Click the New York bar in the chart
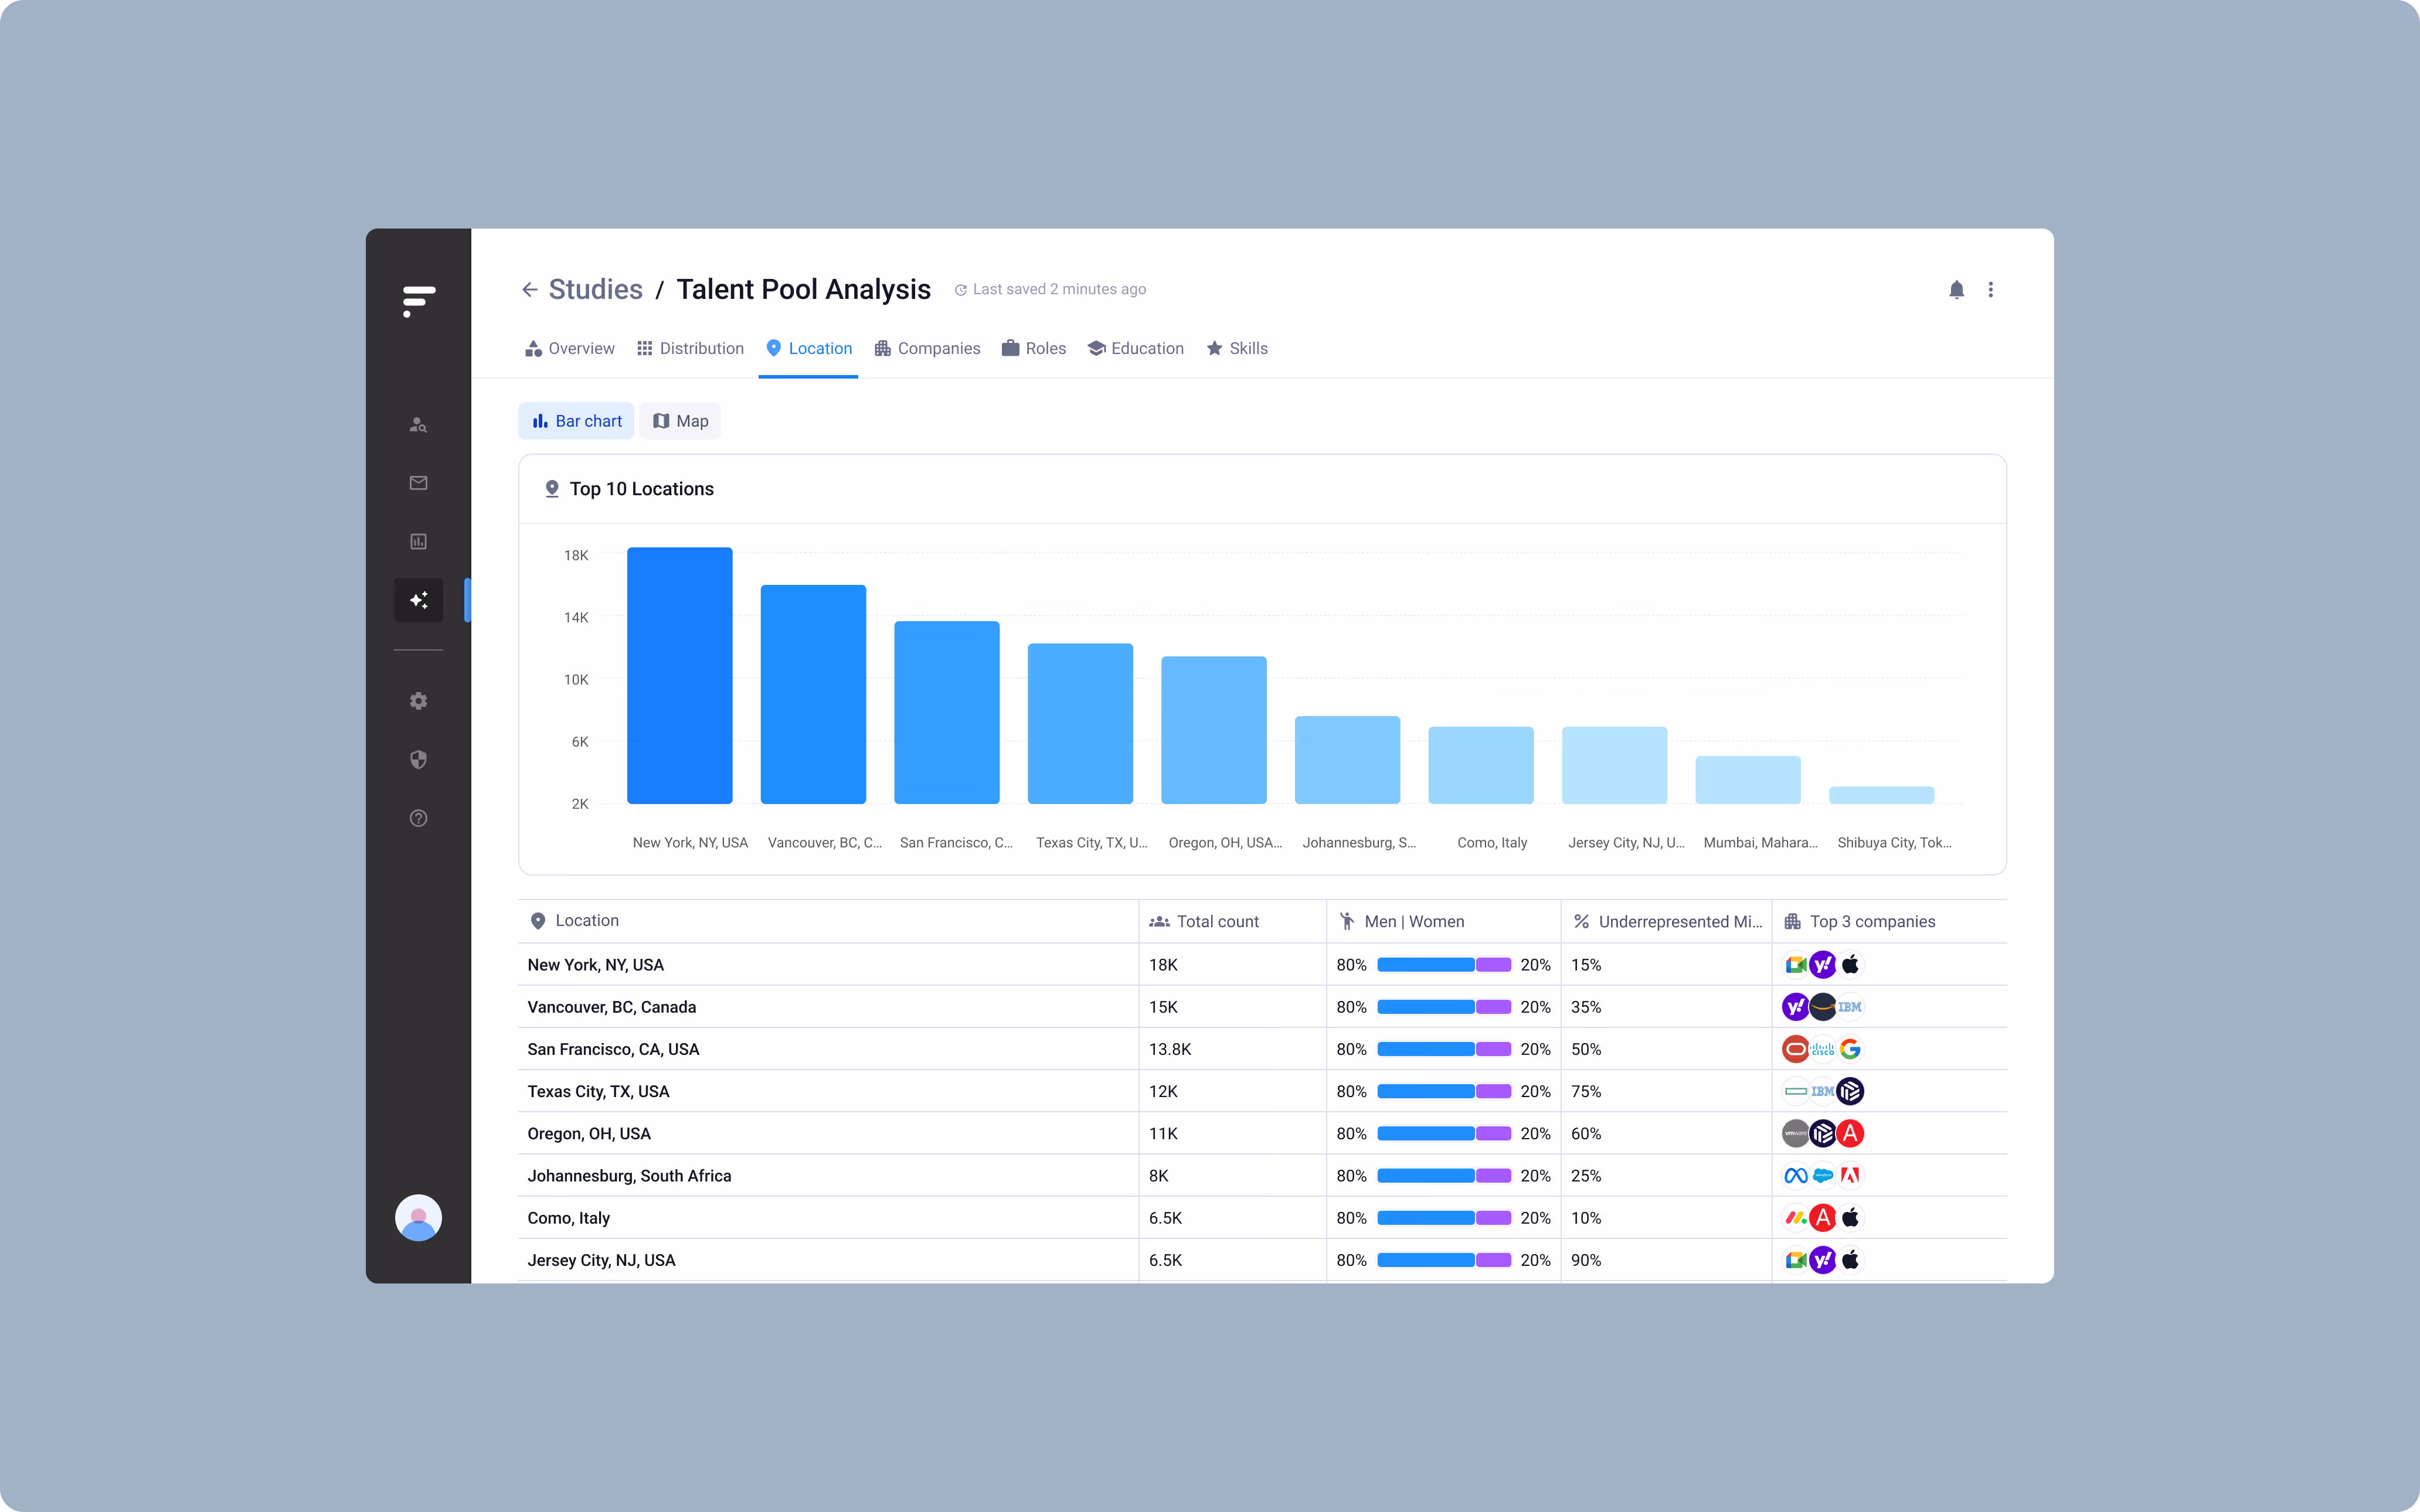Viewport: 2420px width, 1512px height. [679, 675]
